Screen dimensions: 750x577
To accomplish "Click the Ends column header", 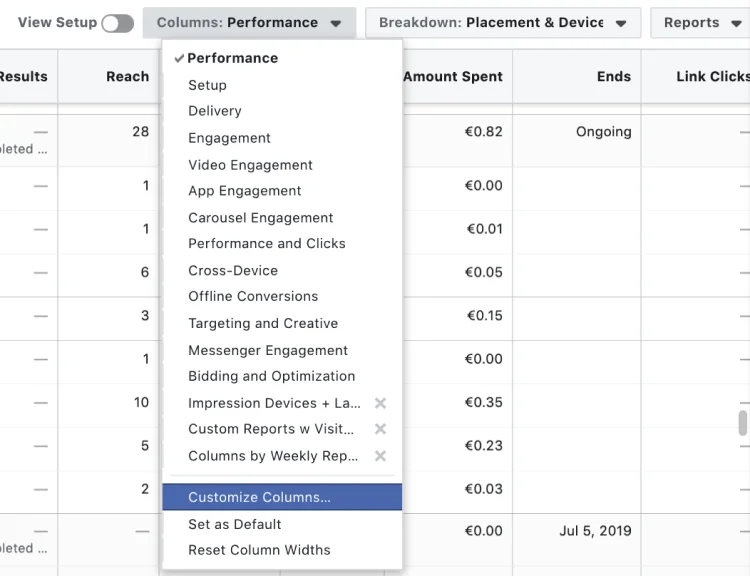I will point(614,77).
